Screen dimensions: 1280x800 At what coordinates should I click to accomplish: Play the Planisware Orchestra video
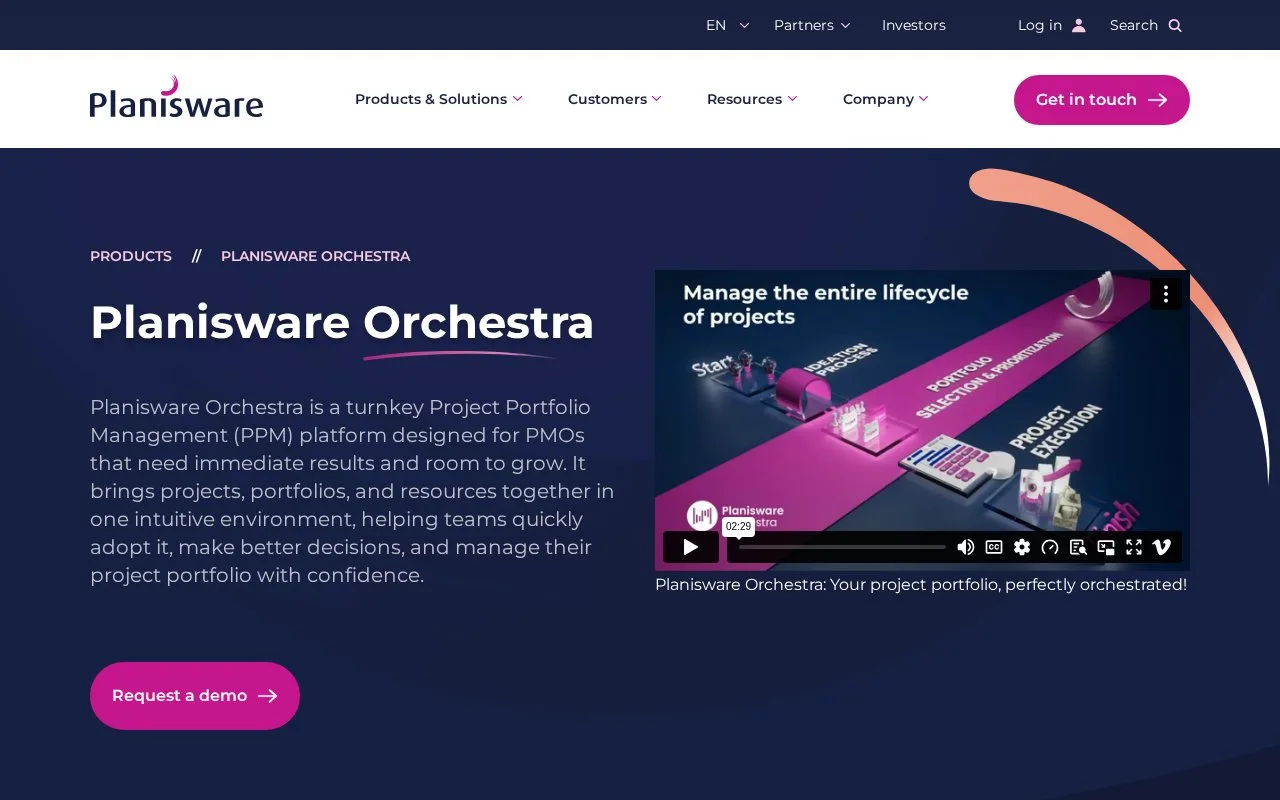click(690, 547)
